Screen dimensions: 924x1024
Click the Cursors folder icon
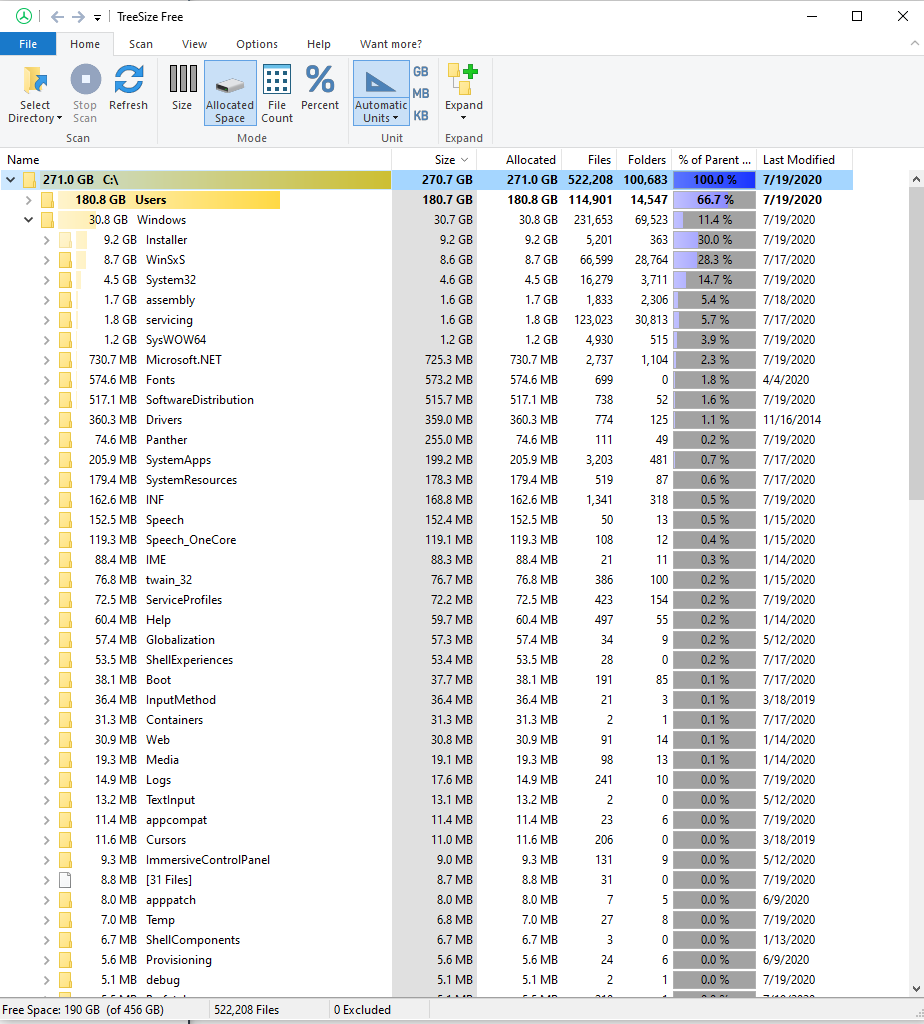65,840
